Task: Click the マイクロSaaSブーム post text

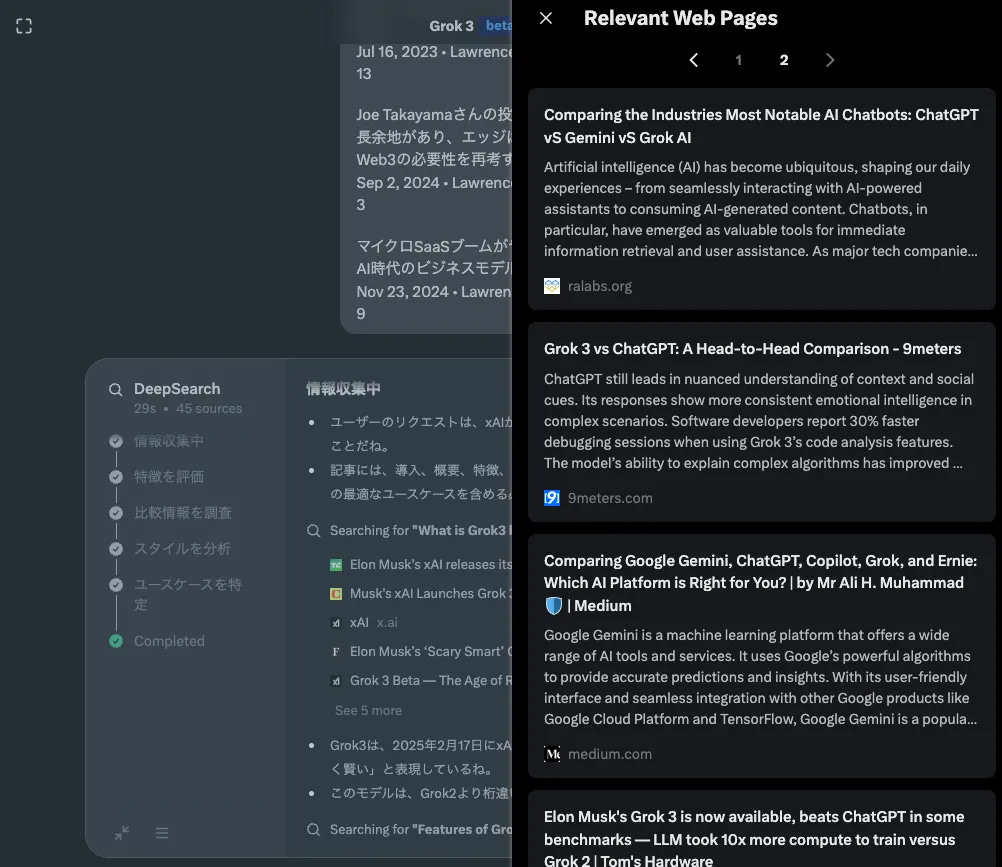Action: (434, 257)
